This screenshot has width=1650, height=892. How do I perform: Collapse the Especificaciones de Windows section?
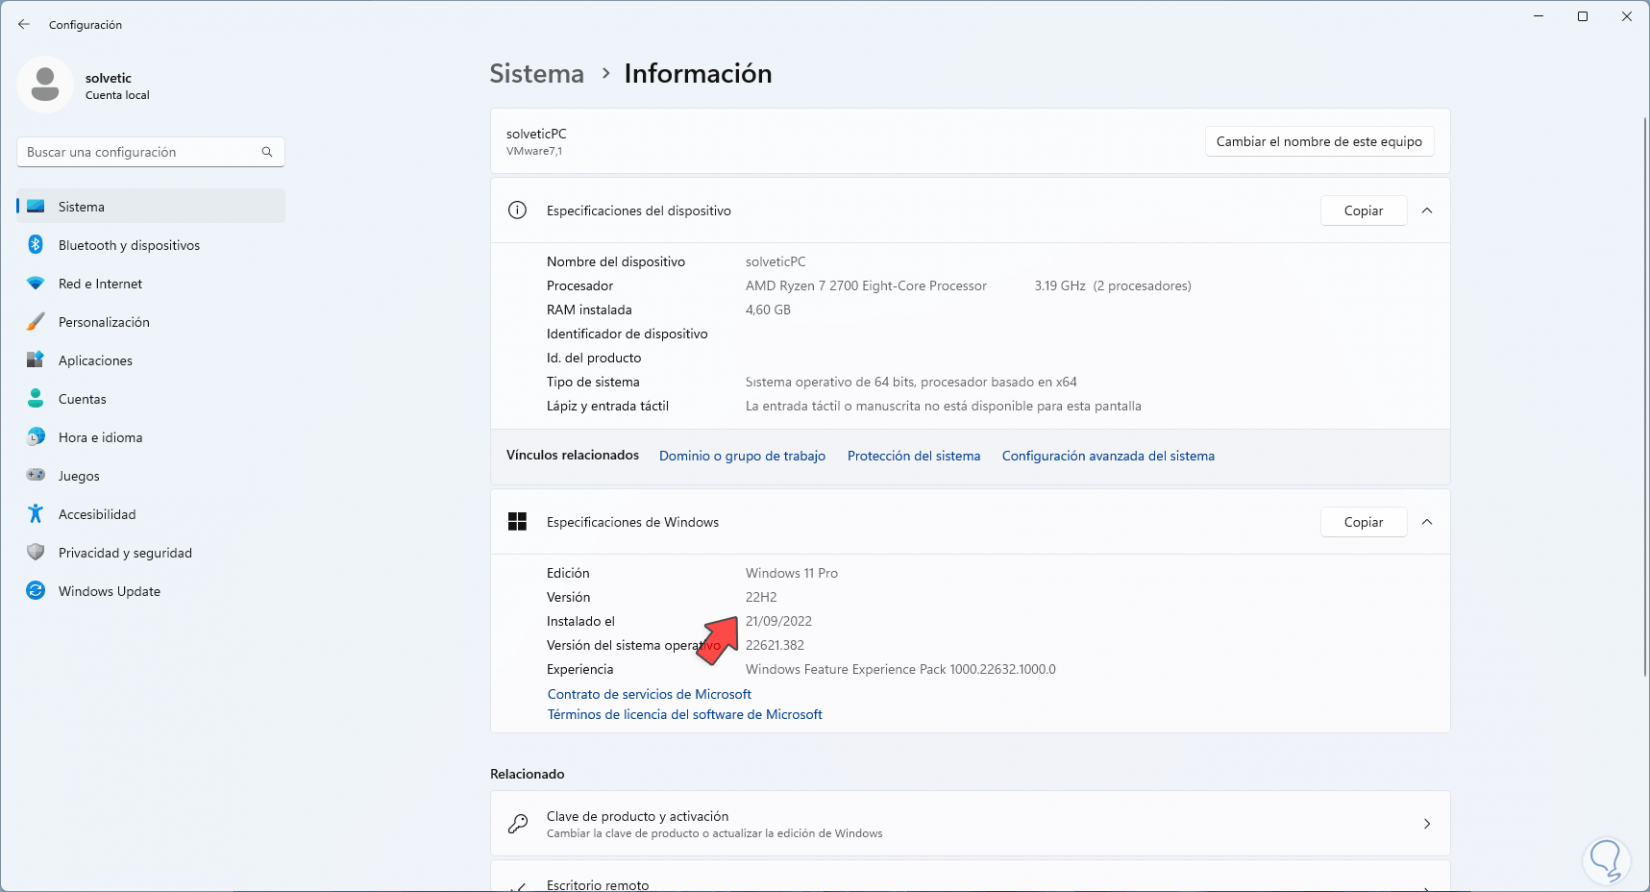click(1427, 522)
